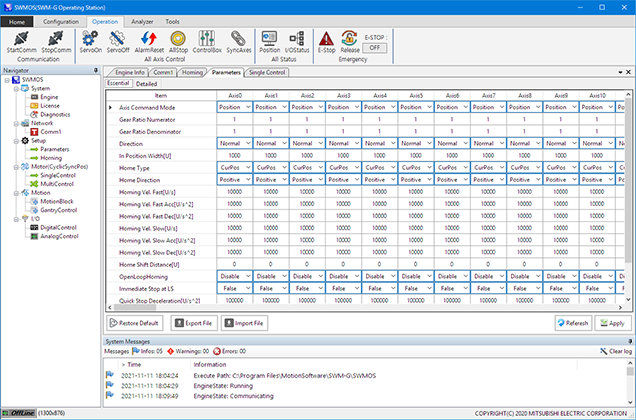Click the Restore Default button

click(x=136, y=323)
